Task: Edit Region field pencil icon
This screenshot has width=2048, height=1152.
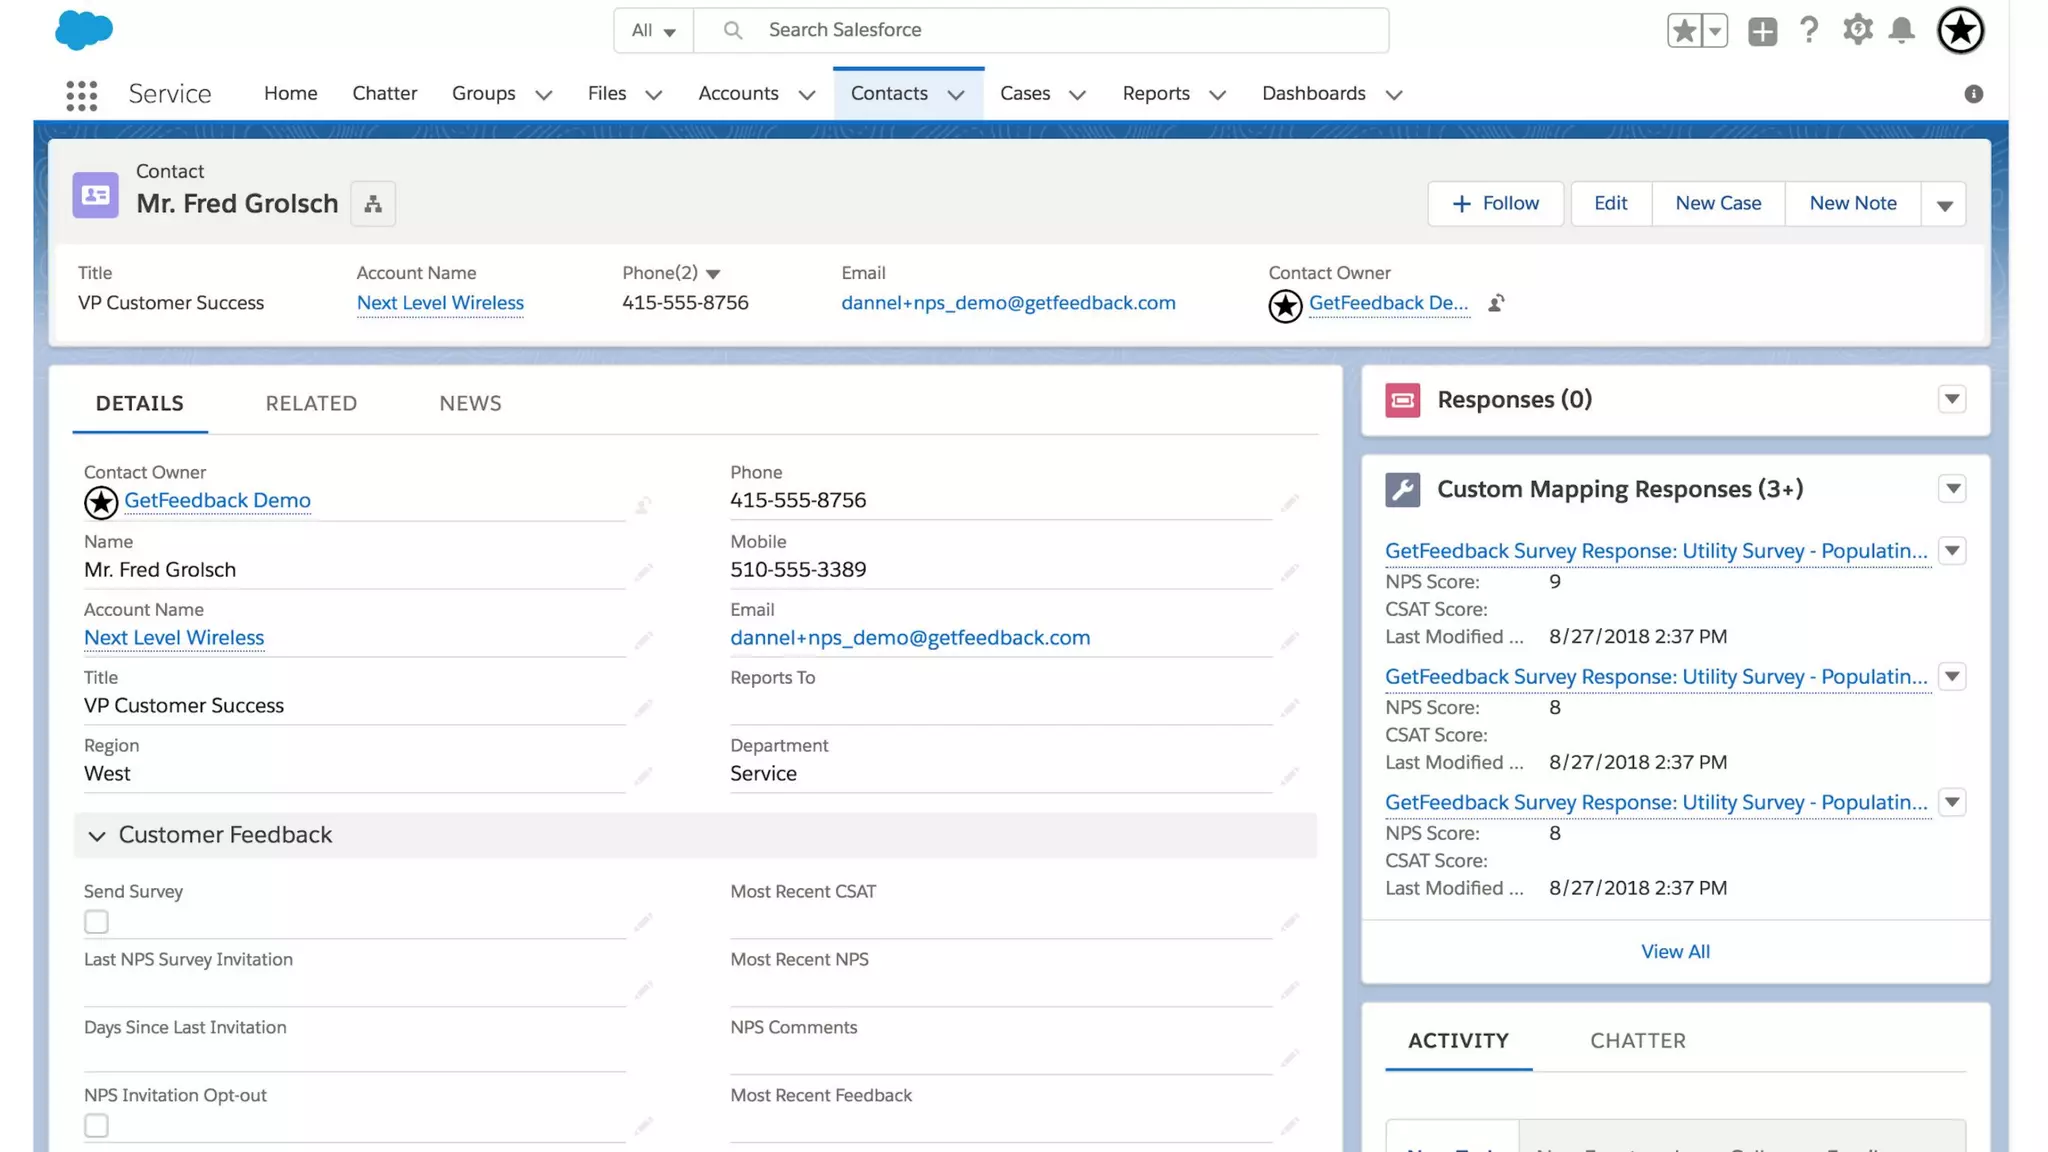Action: 643,775
